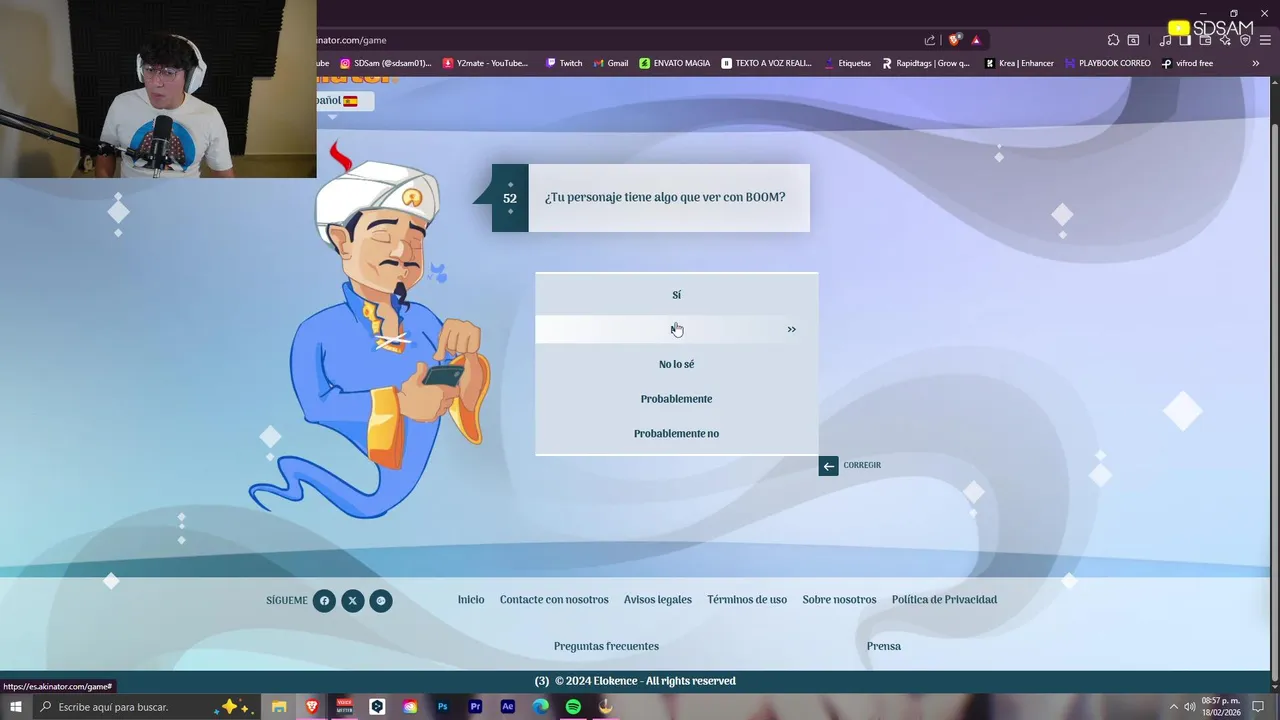The height and width of the screenshot is (720, 1280).
Task: Answer "Sí" to the BOOM question
Action: (x=676, y=295)
